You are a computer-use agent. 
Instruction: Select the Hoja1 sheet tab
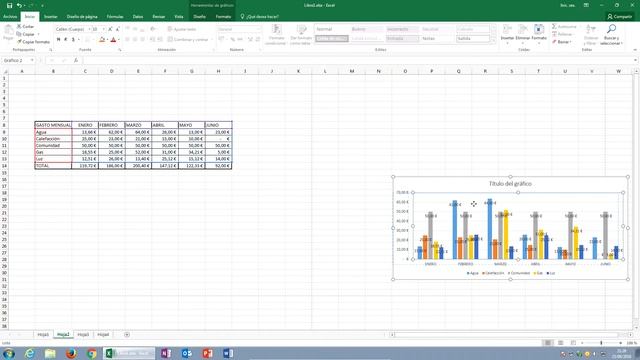[43, 335]
